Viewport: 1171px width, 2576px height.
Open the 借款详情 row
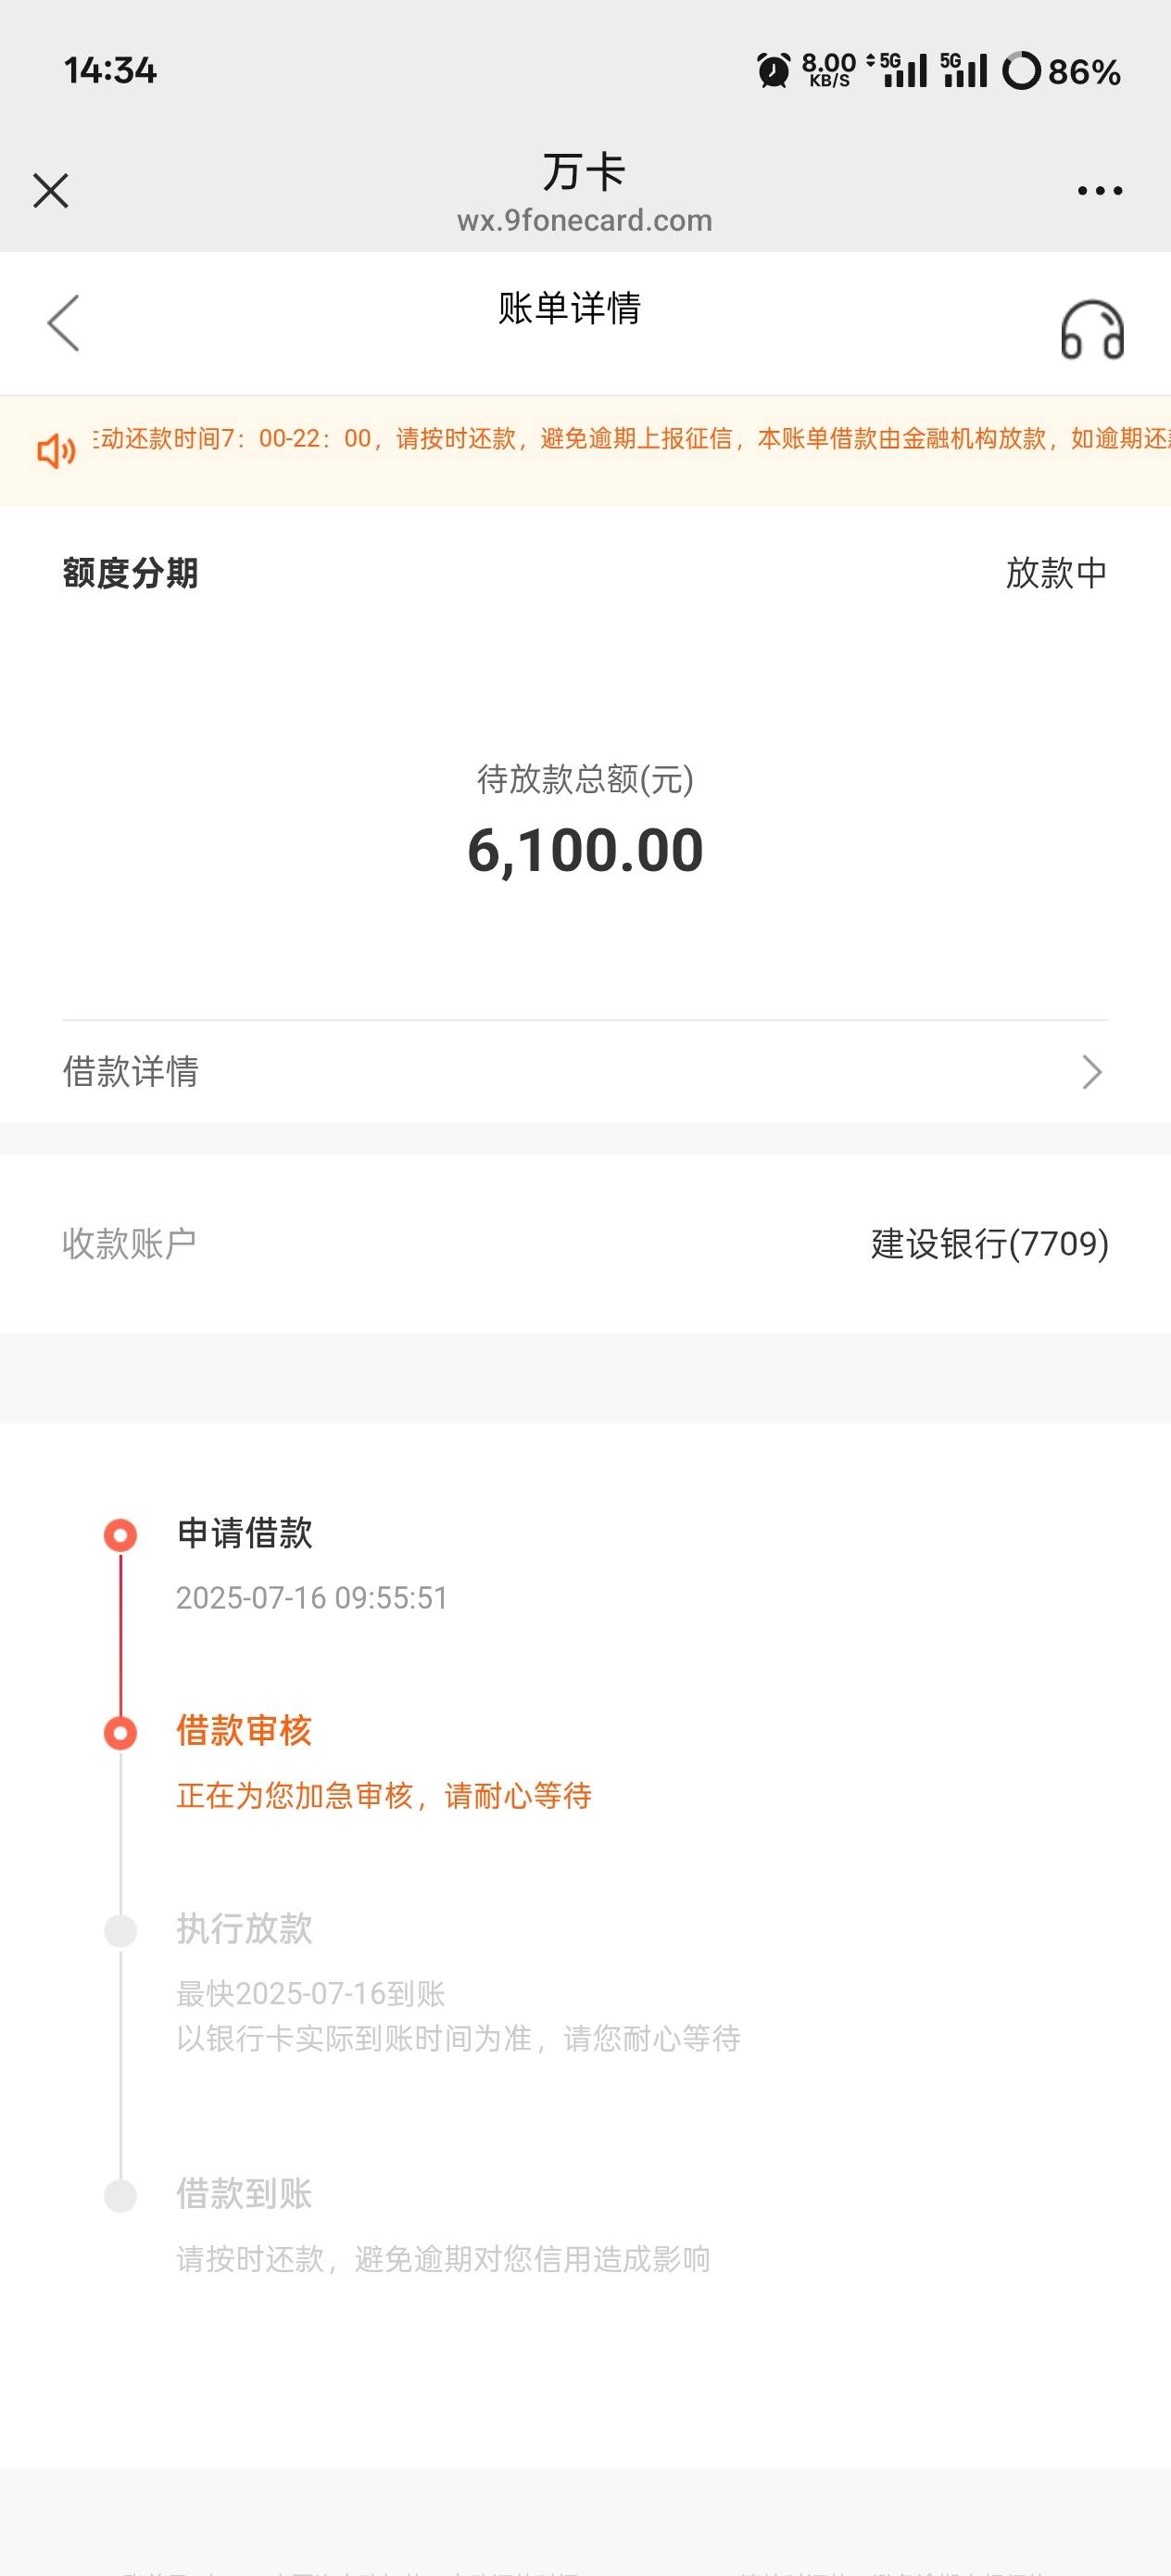585,1072
